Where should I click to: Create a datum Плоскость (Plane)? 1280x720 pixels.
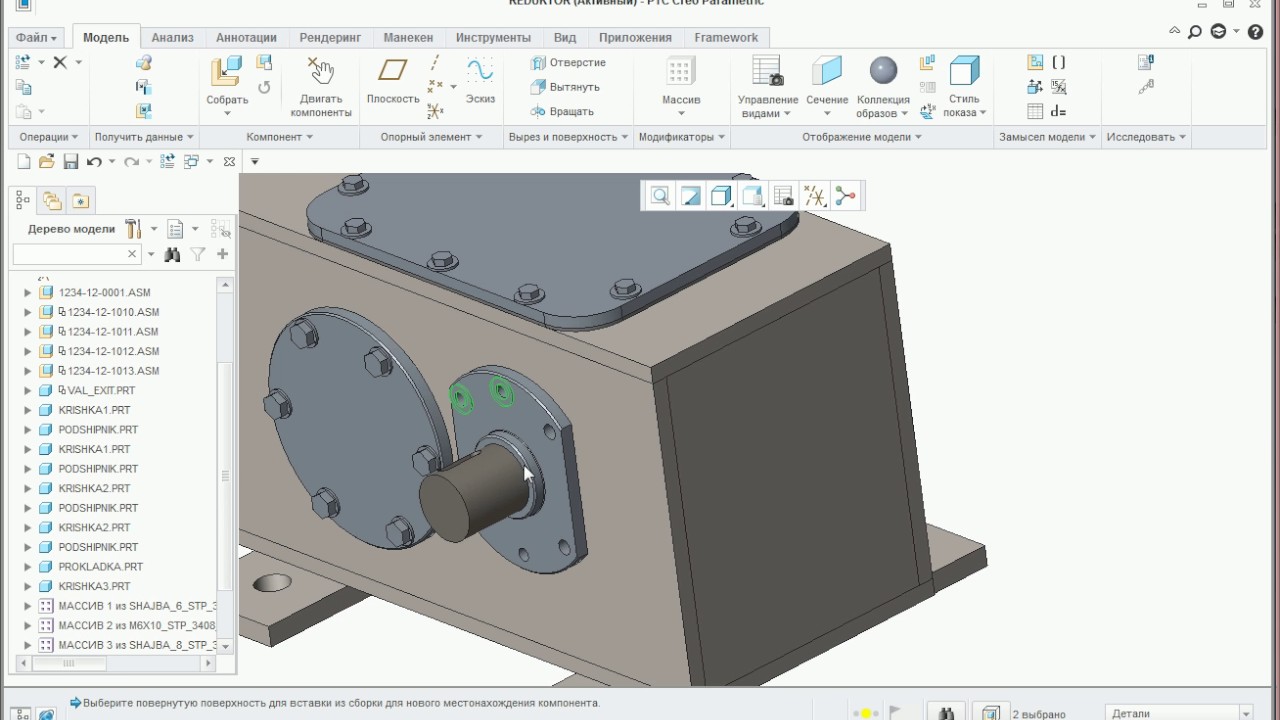click(393, 81)
